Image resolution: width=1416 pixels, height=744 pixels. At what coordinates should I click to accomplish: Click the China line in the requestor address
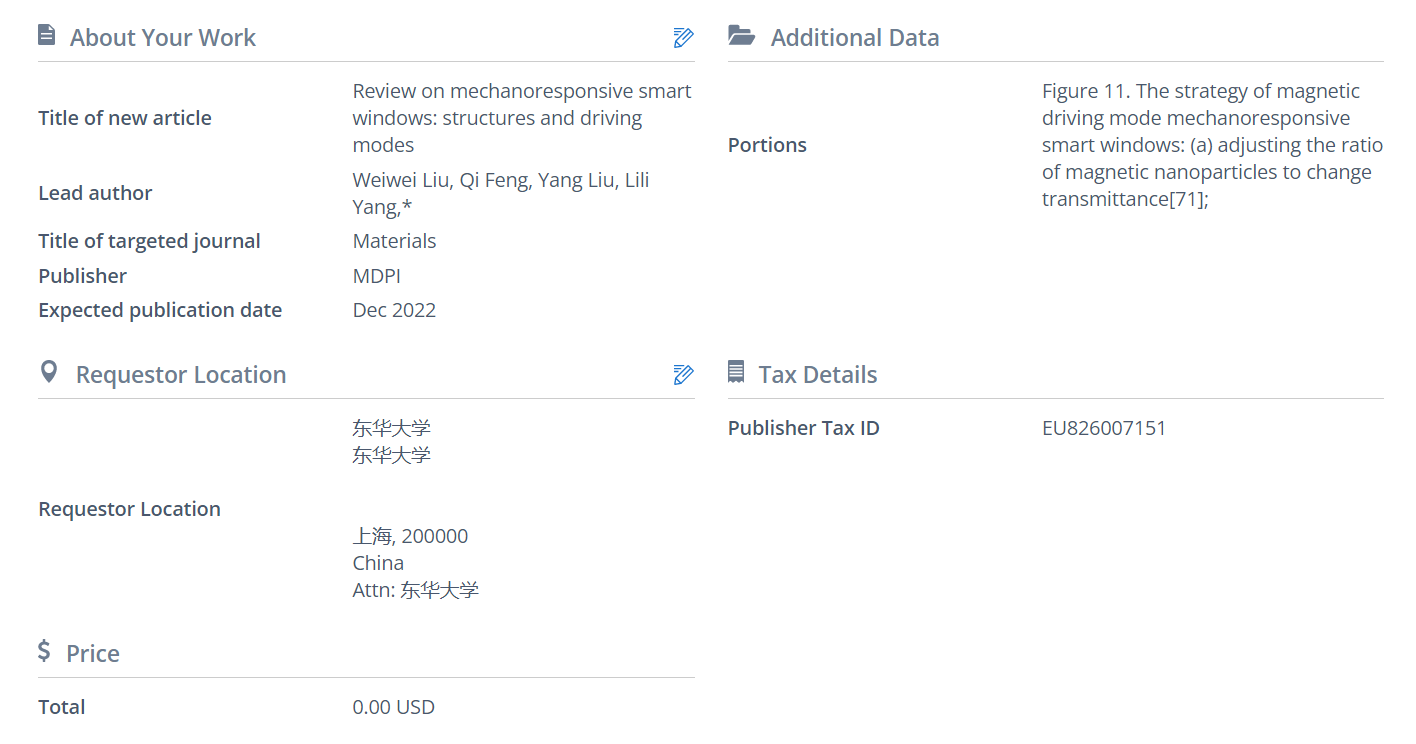[x=378, y=563]
